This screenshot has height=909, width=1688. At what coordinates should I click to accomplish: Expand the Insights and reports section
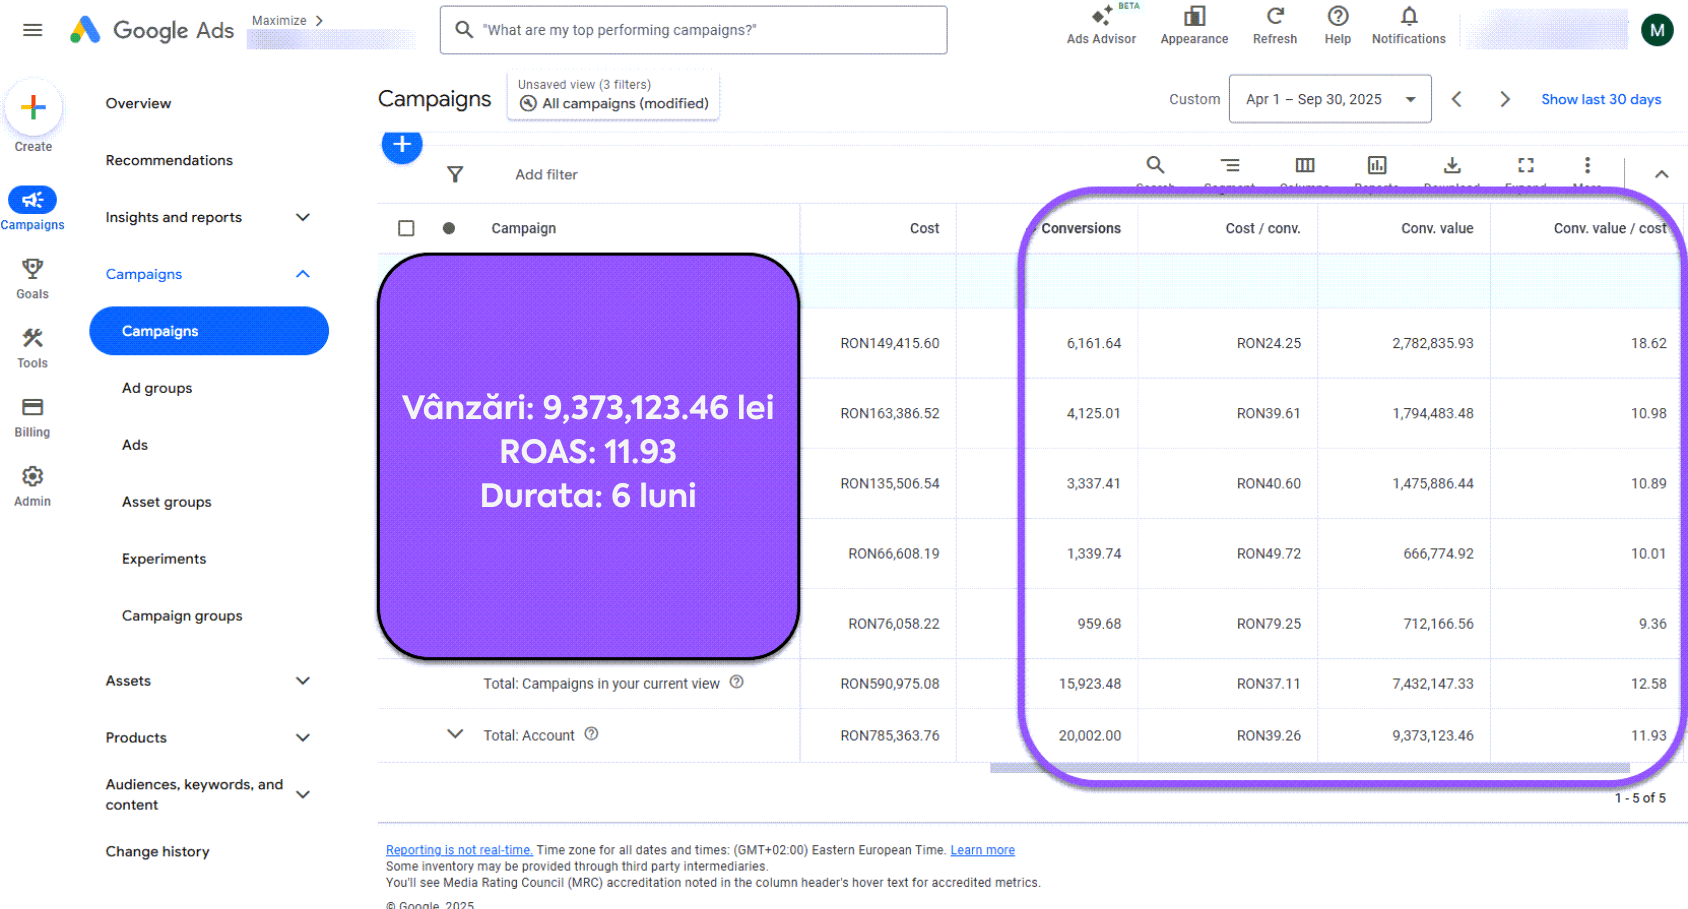pos(303,217)
